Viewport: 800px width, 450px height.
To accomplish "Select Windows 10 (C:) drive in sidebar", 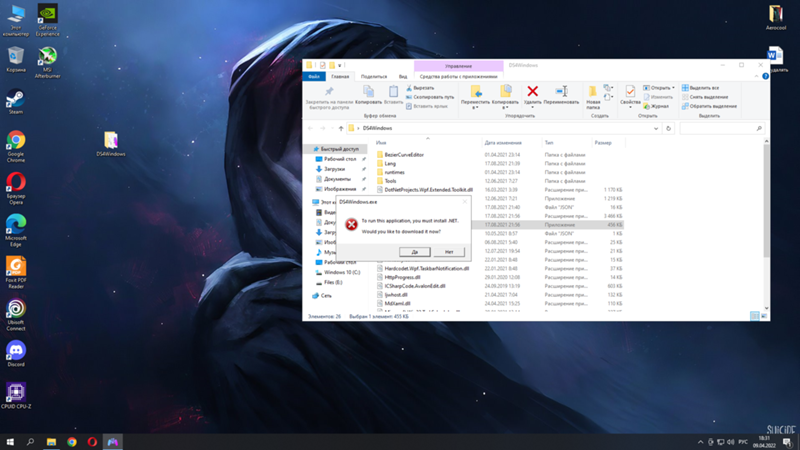I will pos(342,272).
